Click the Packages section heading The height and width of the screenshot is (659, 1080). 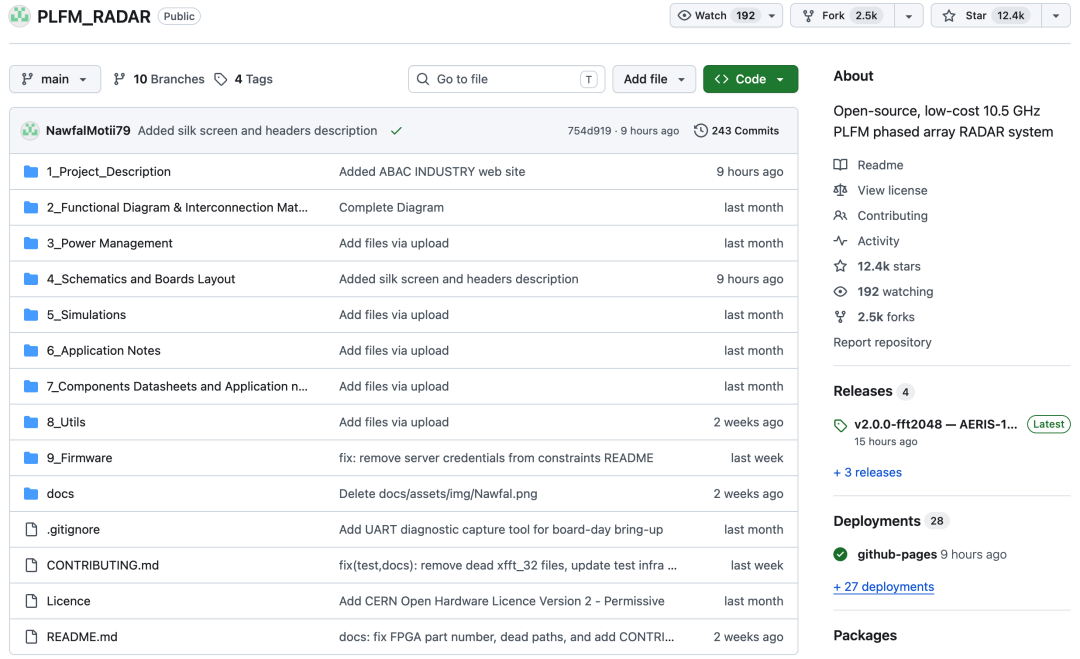point(865,636)
